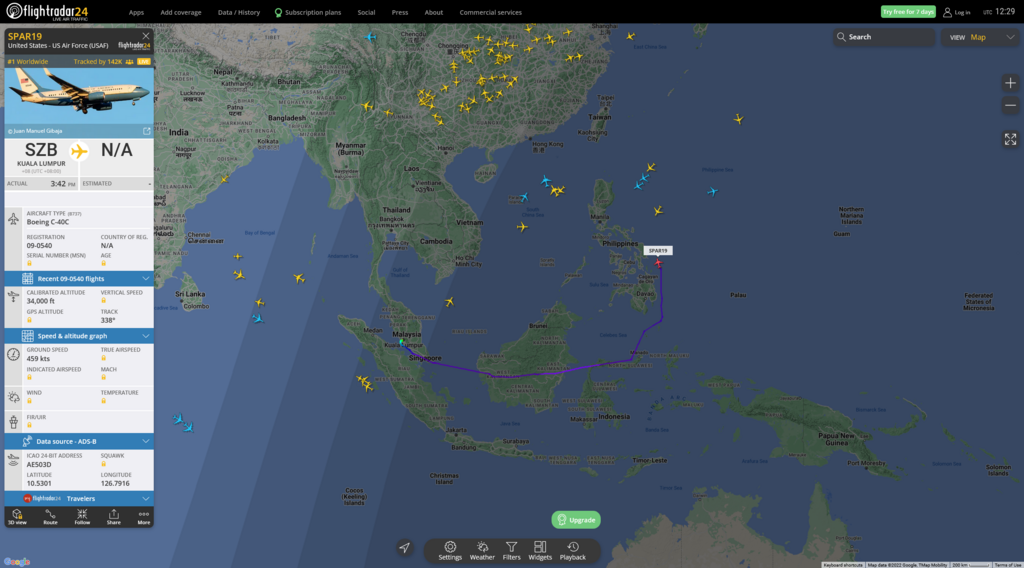The height and width of the screenshot is (568, 1024).
Task: Click the #1 Worldwide ranking label
Action: click(x=28, y=61)
